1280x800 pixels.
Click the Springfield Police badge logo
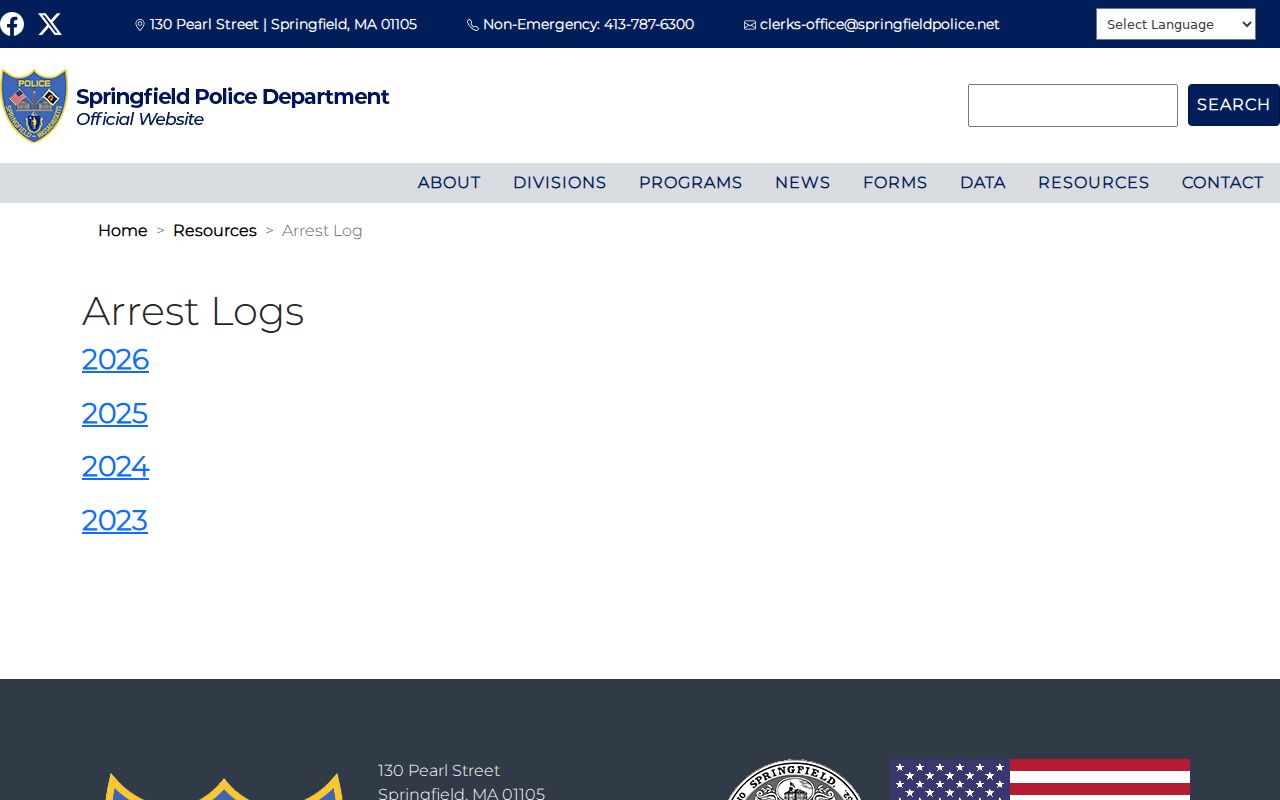pos(34,105)
